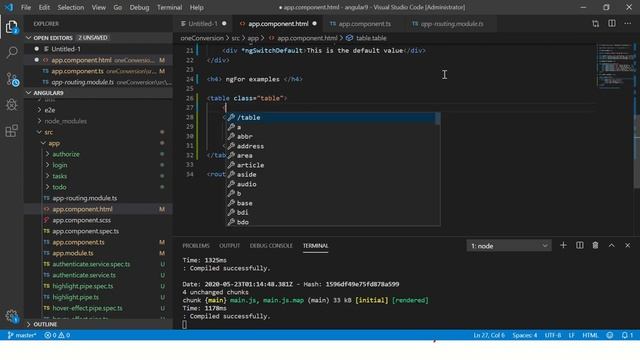
Task: Click the editor minimap code overview
Action: (615, 65)
